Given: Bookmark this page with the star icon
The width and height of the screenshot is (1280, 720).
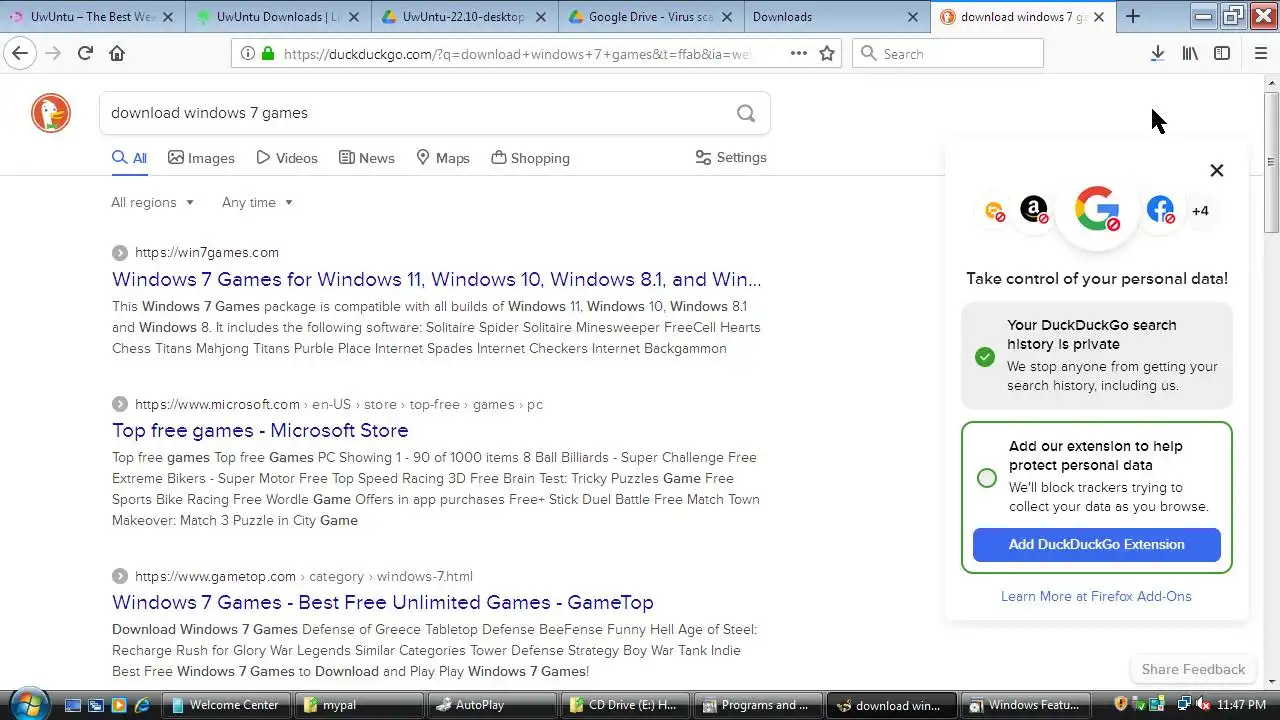Looking at the screenshot, I should tap(827, 53).
